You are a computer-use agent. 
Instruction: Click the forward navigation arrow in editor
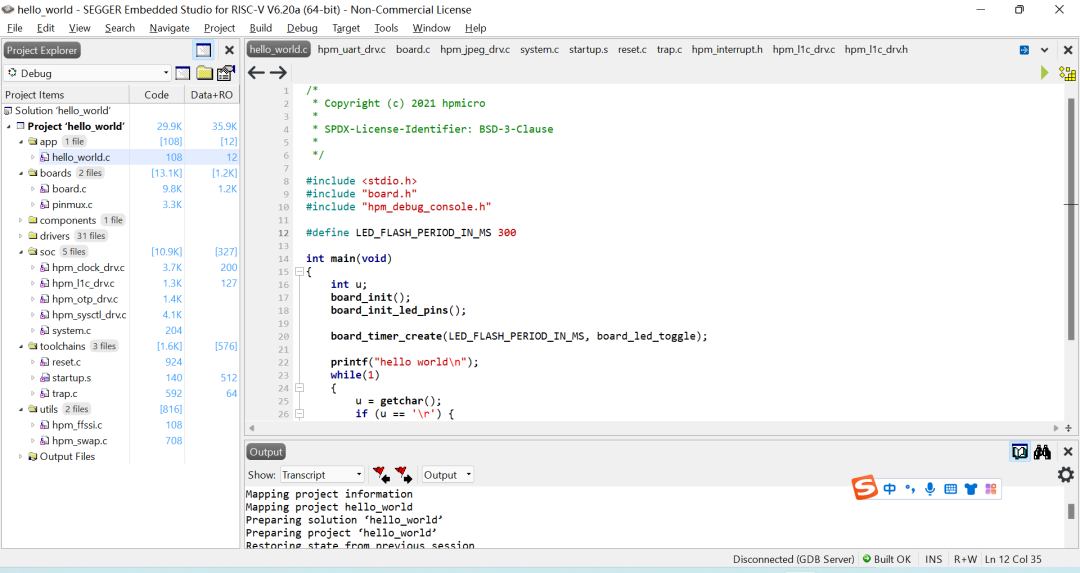pyautogui.click(x=278, y=72)
